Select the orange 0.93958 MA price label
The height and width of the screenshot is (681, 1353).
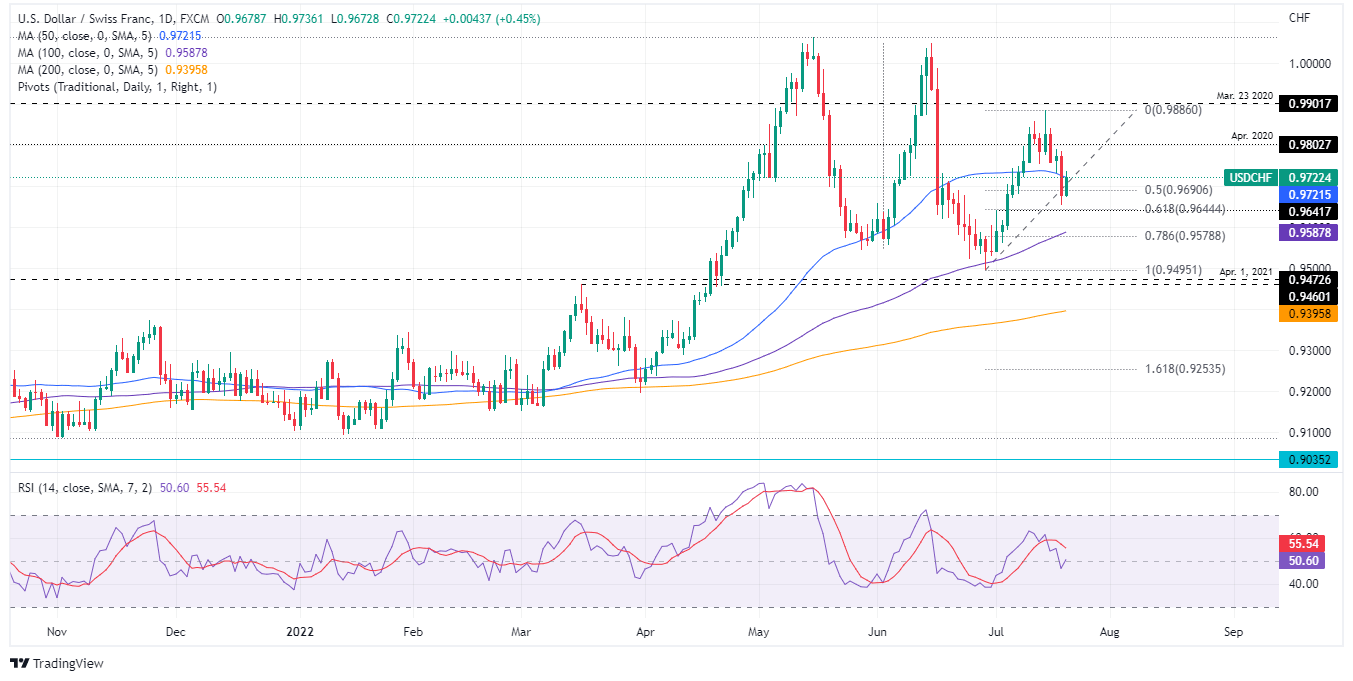point(1312,314)
